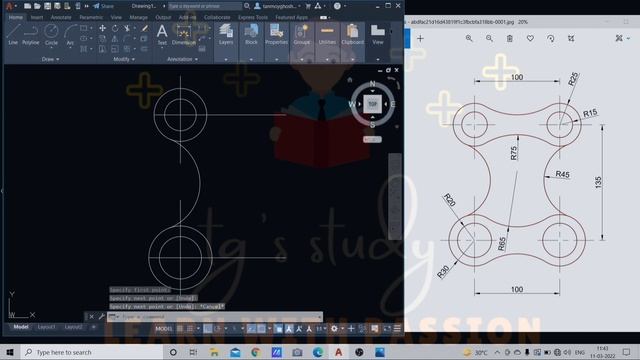Click the crop icon in photo viewer
Screen dimensions: 640x360
(571, 38)
